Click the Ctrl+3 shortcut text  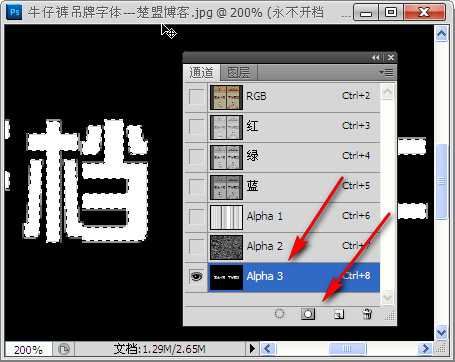click(356, 126)
